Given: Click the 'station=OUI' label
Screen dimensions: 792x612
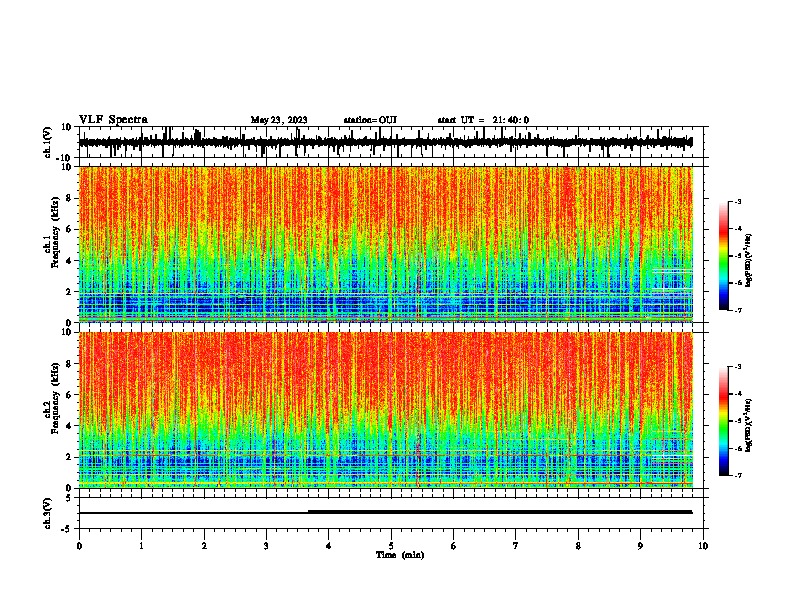Looking at the screenshot, I should [370, 120].
